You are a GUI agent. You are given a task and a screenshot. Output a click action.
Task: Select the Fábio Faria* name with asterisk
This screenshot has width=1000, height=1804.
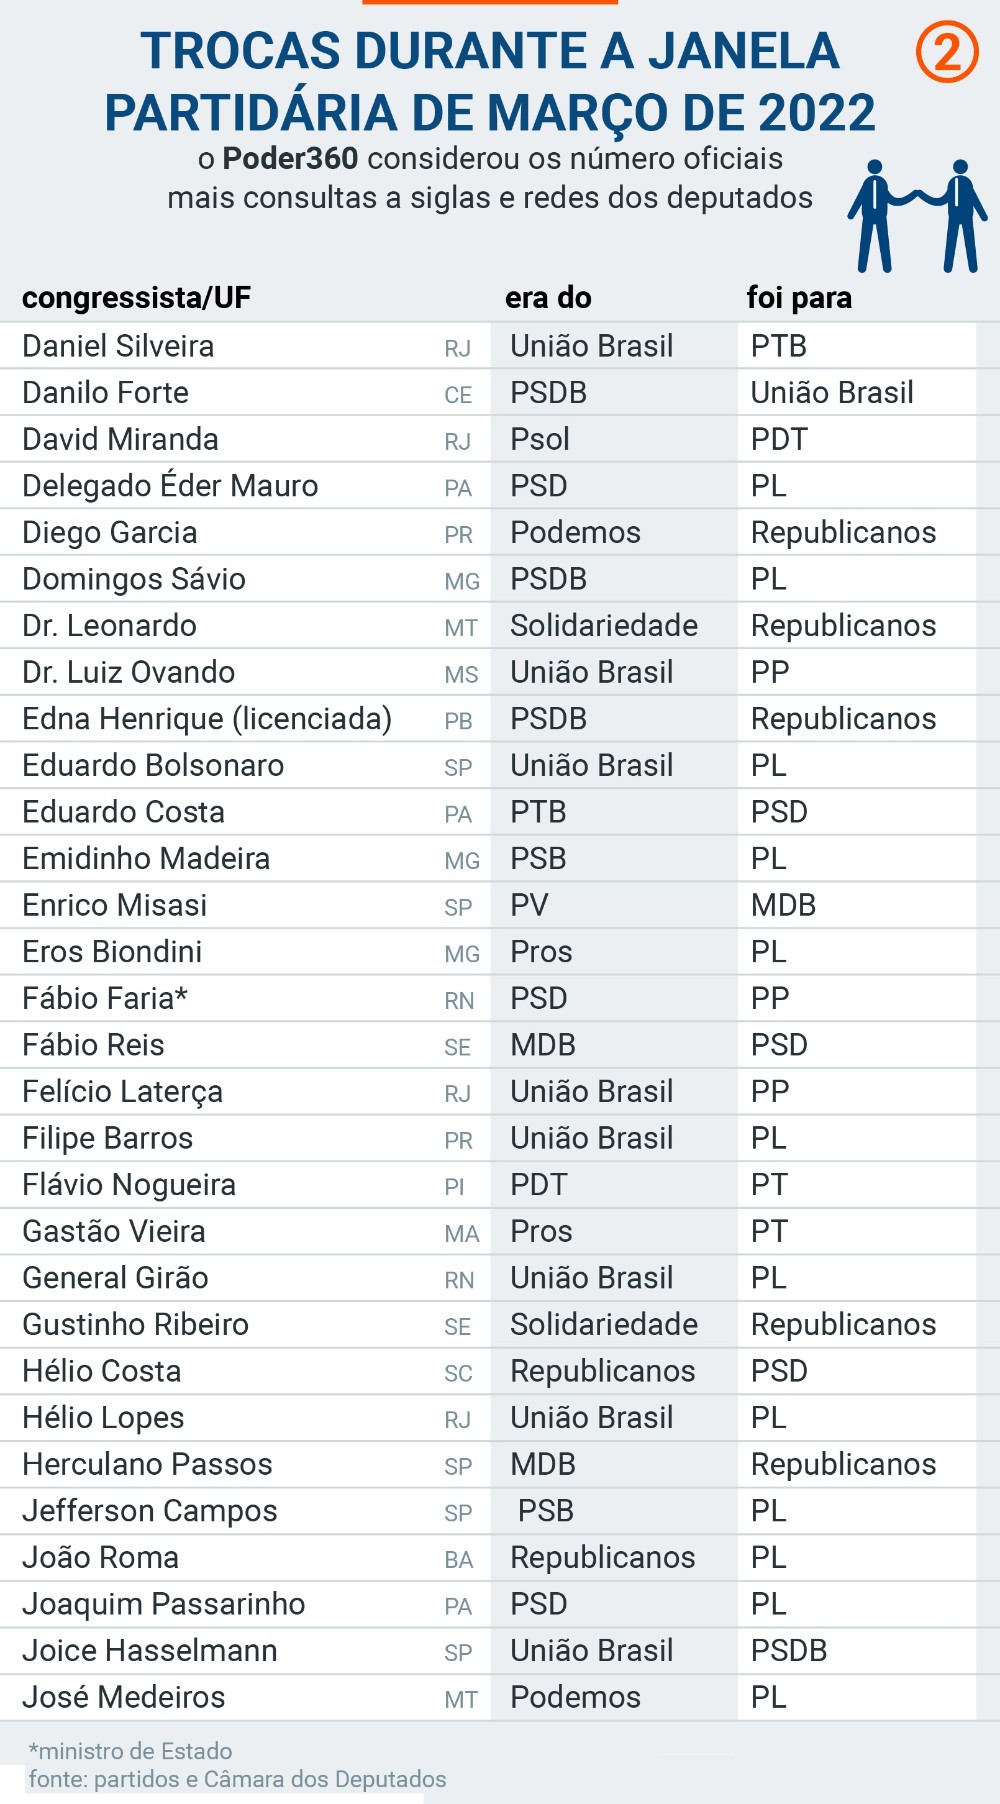(105, 999)
